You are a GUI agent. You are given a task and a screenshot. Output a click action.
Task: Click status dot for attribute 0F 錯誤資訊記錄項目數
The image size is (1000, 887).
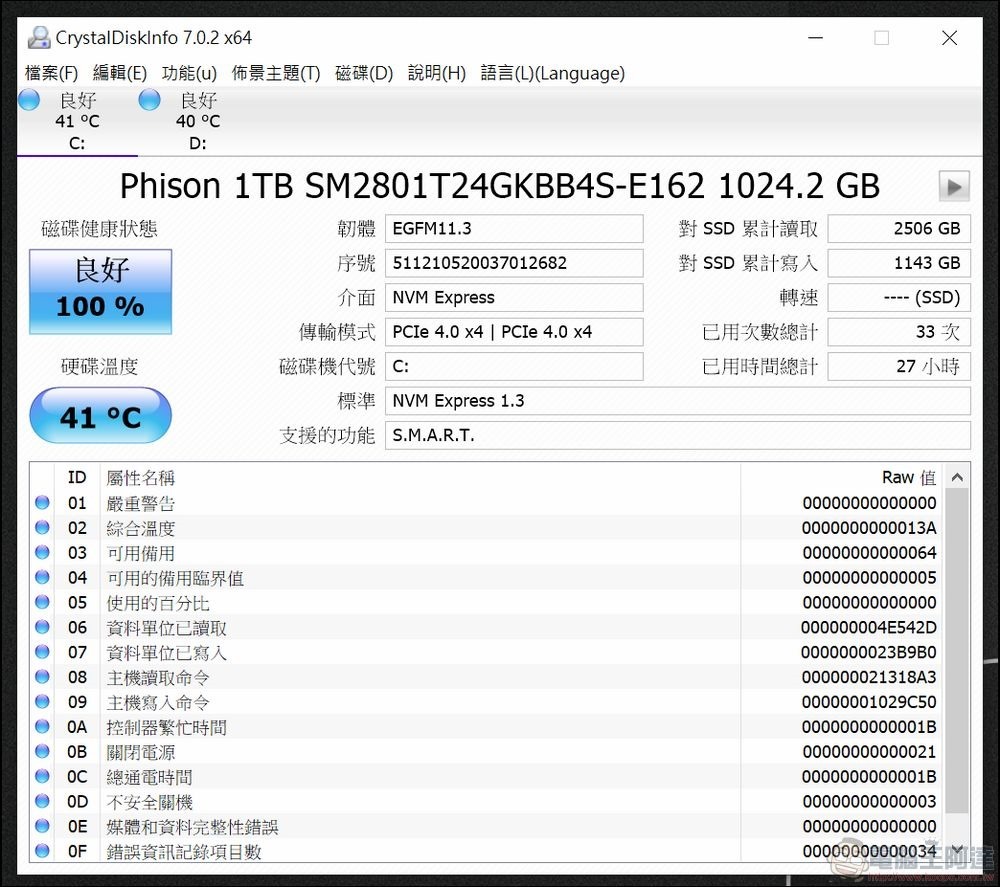[43, 851]
